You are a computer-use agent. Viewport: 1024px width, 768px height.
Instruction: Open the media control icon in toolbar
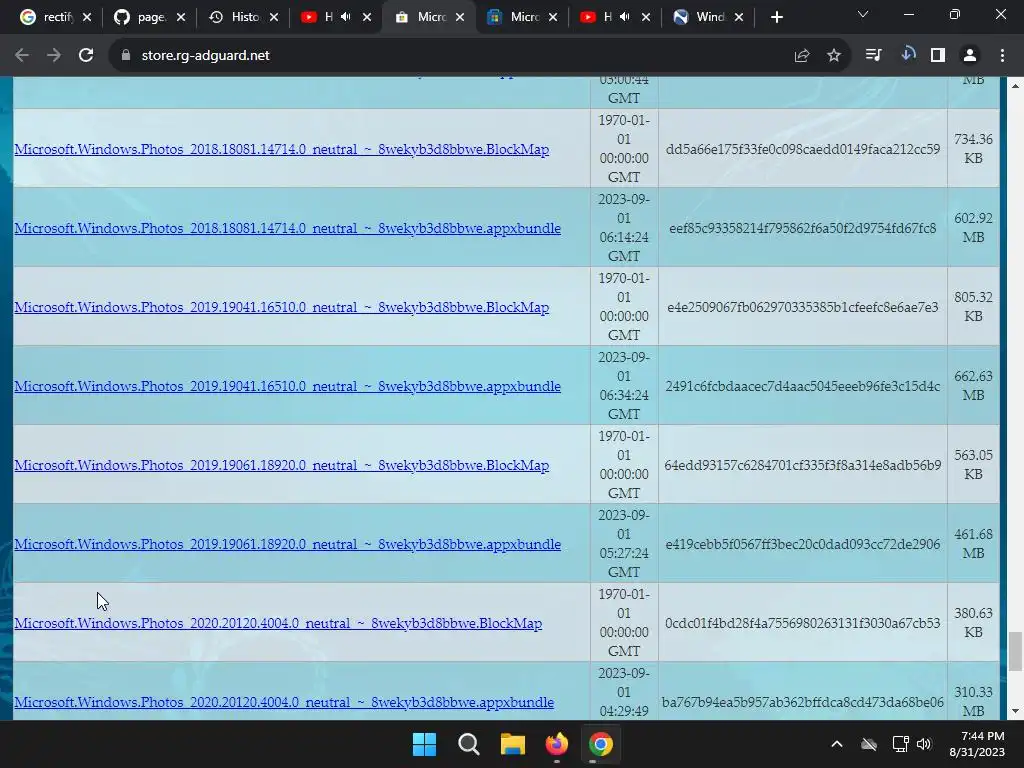[873, 56]
